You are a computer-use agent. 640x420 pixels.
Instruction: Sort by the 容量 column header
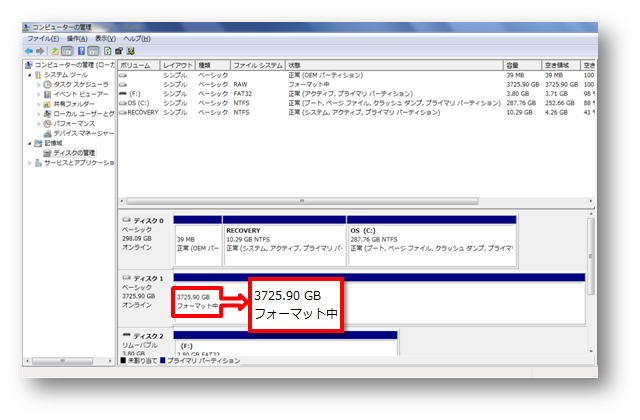tap(522, 65)
